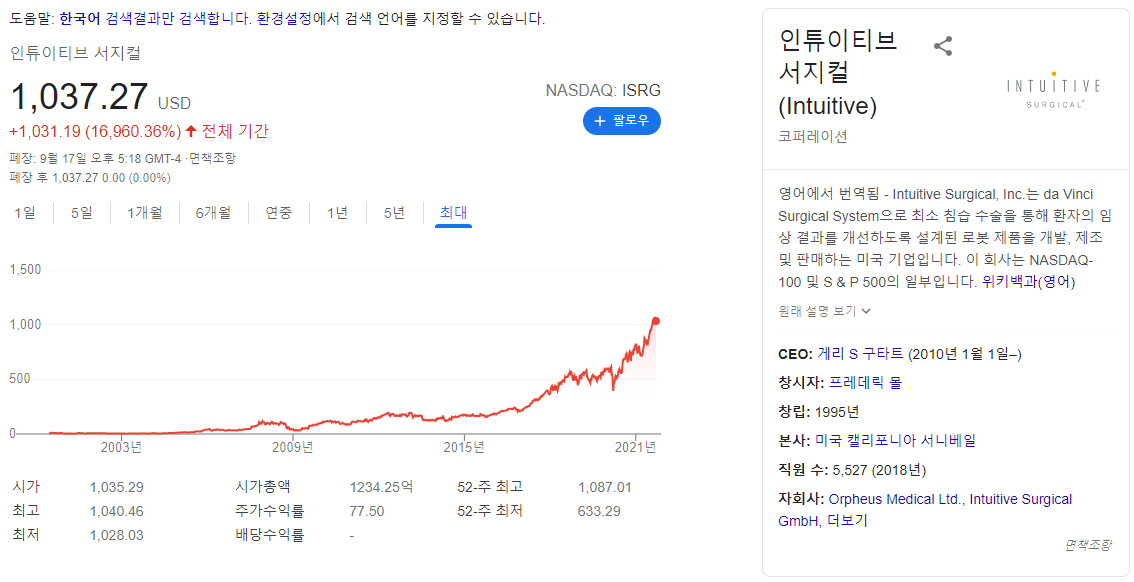Click the 52-주 최고 value 1,087.01

[605, 487]
